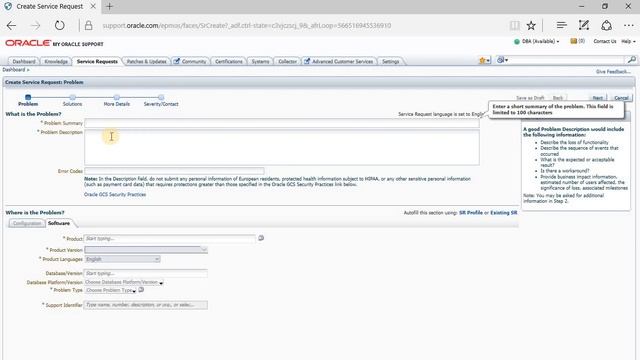Select the Service Requests tab
Viewport: 640px width, 360px height.
click(97, 61)
